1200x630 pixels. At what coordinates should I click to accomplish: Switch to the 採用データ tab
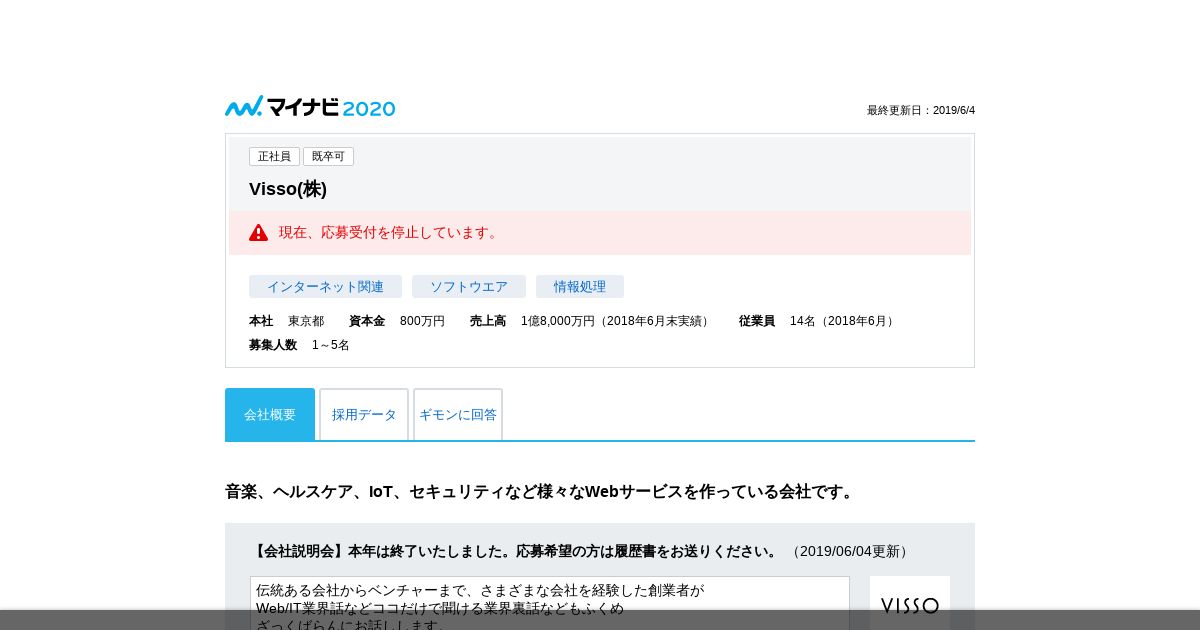tap(364, 414)
